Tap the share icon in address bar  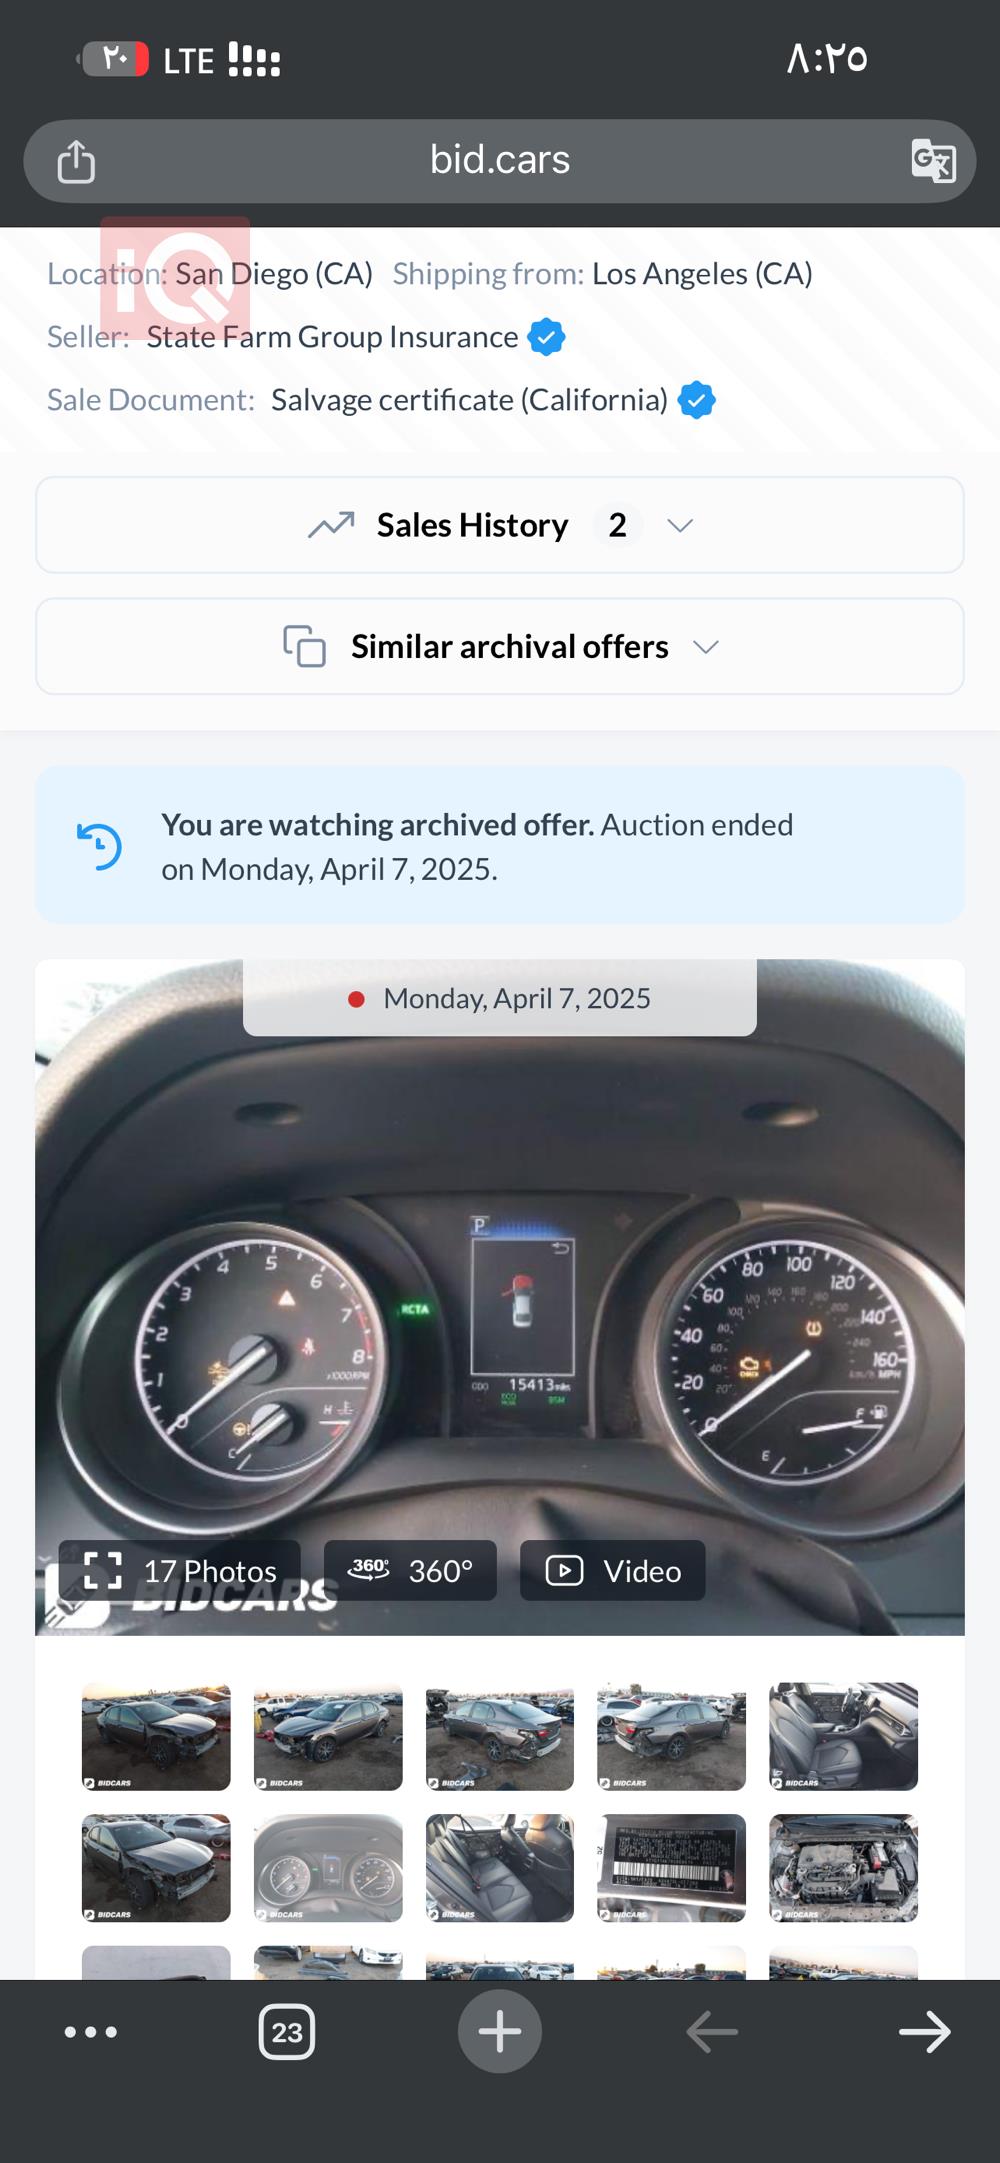pos(76,162)
